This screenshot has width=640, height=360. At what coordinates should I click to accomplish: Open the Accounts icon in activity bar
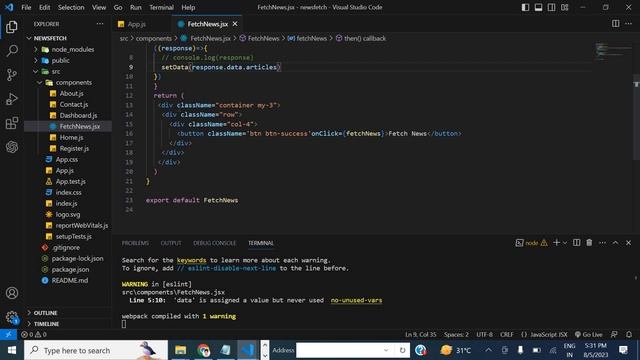click(x=12, y=293)
